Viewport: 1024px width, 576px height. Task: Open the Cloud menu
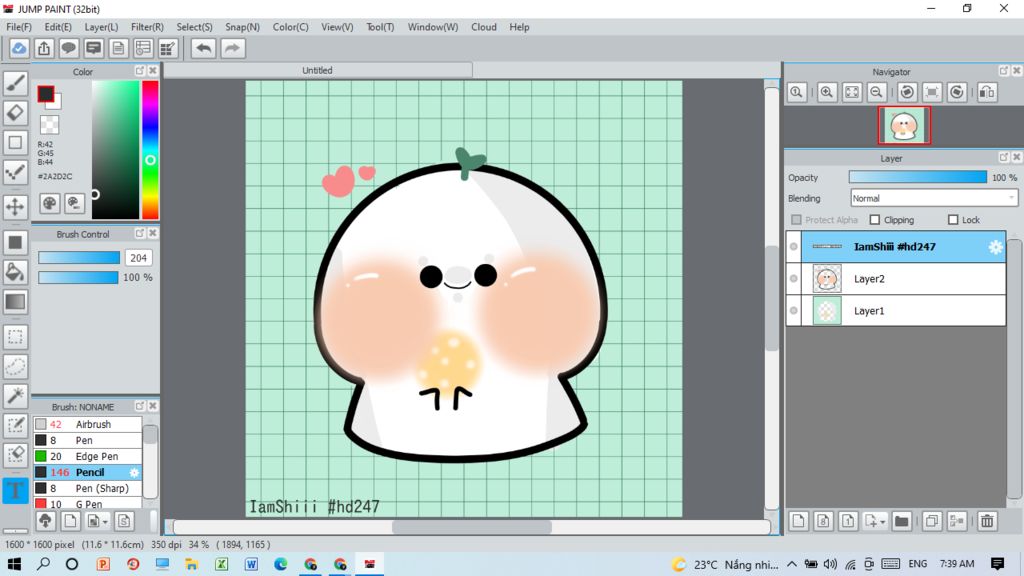pos(484,27)
